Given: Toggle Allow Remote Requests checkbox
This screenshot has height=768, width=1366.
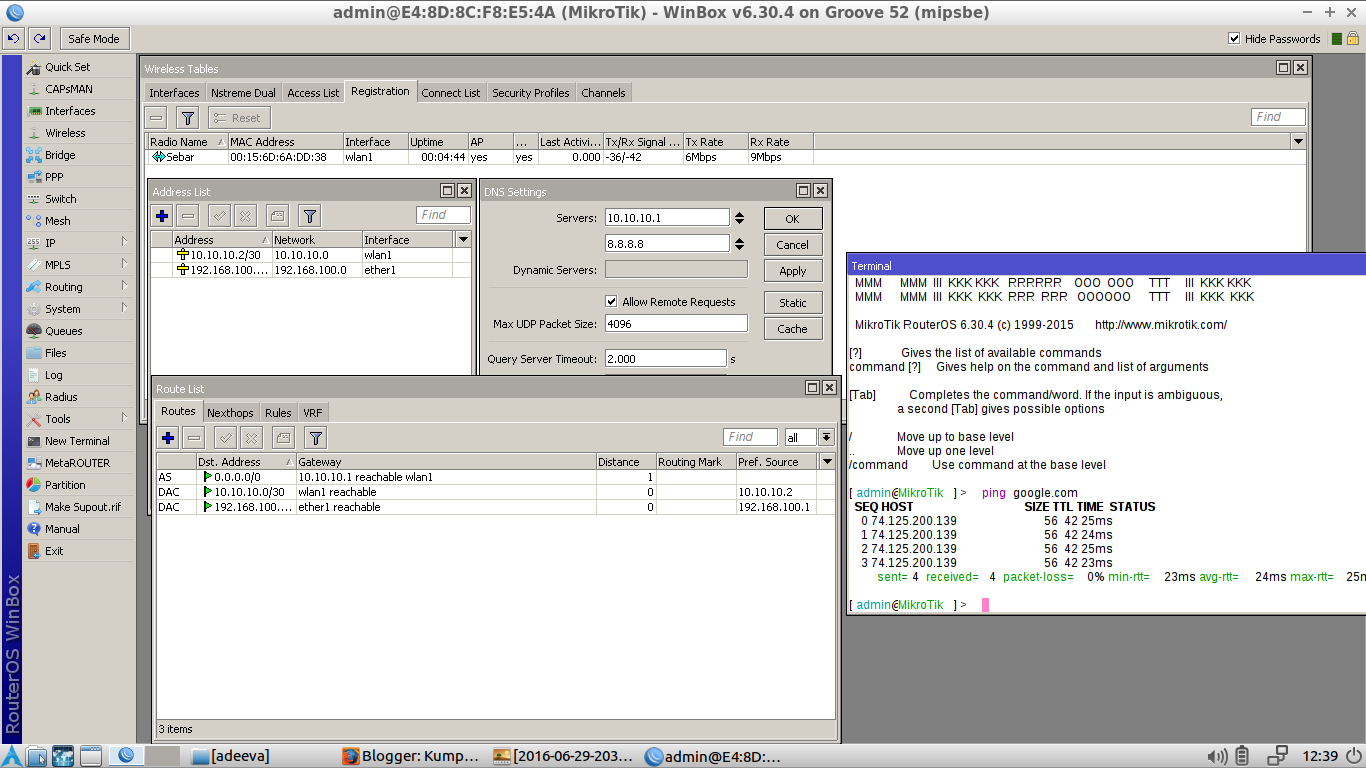Looking at the screenshot, I should tap(612, 302).
